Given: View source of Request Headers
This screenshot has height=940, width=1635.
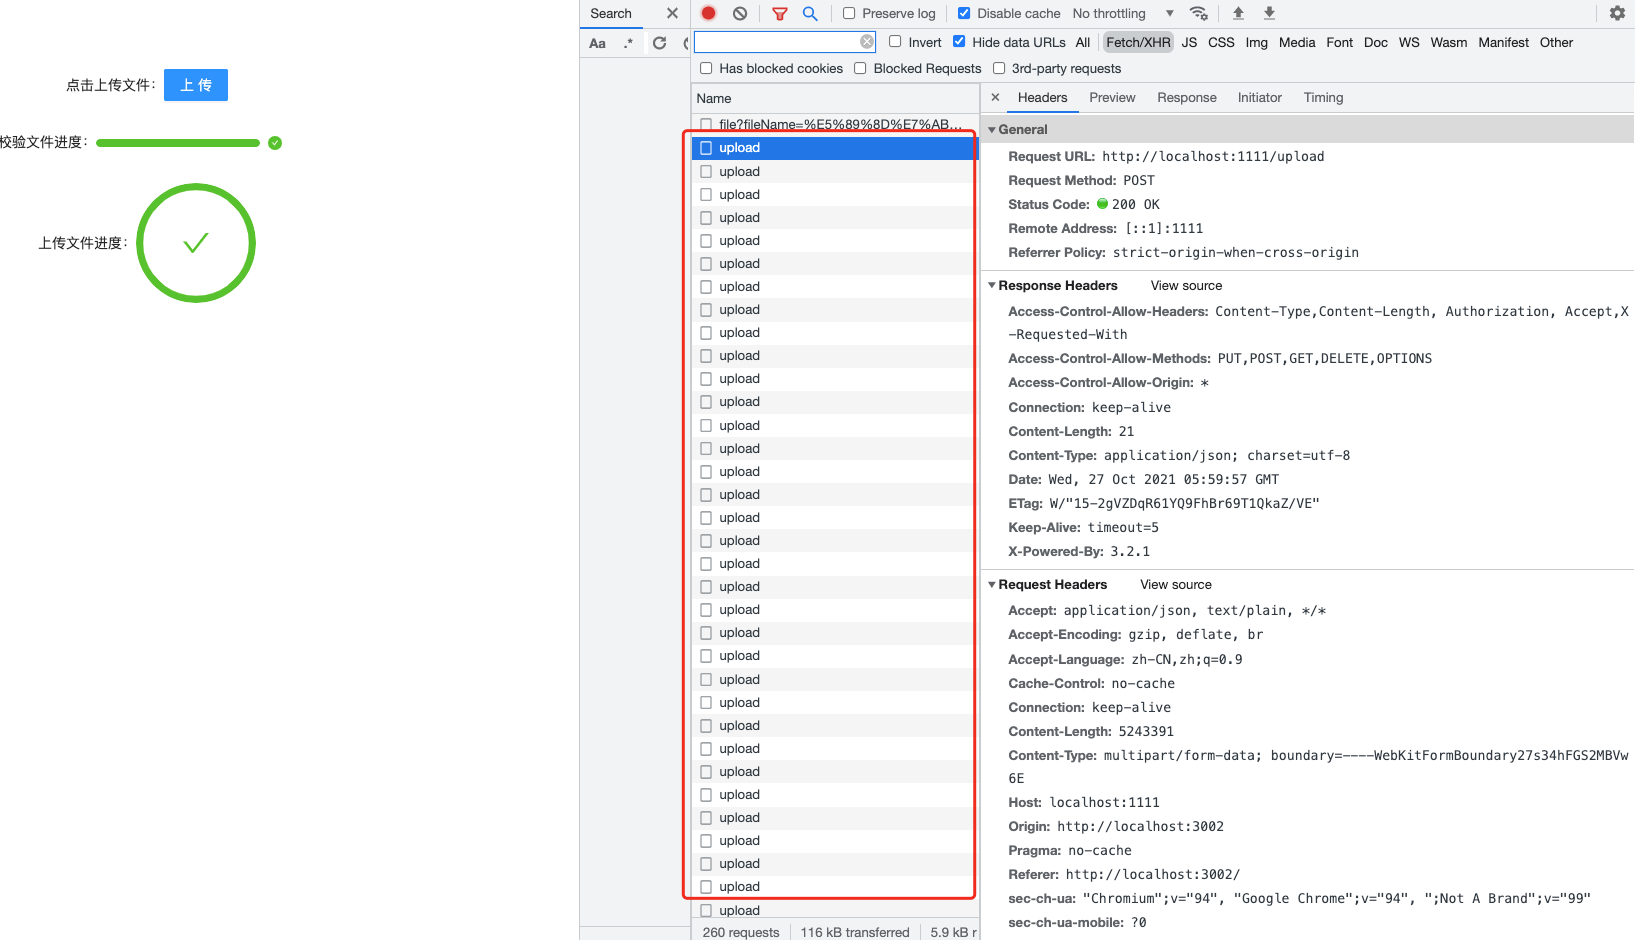Looking at the screenshot, I should 1176,585.
